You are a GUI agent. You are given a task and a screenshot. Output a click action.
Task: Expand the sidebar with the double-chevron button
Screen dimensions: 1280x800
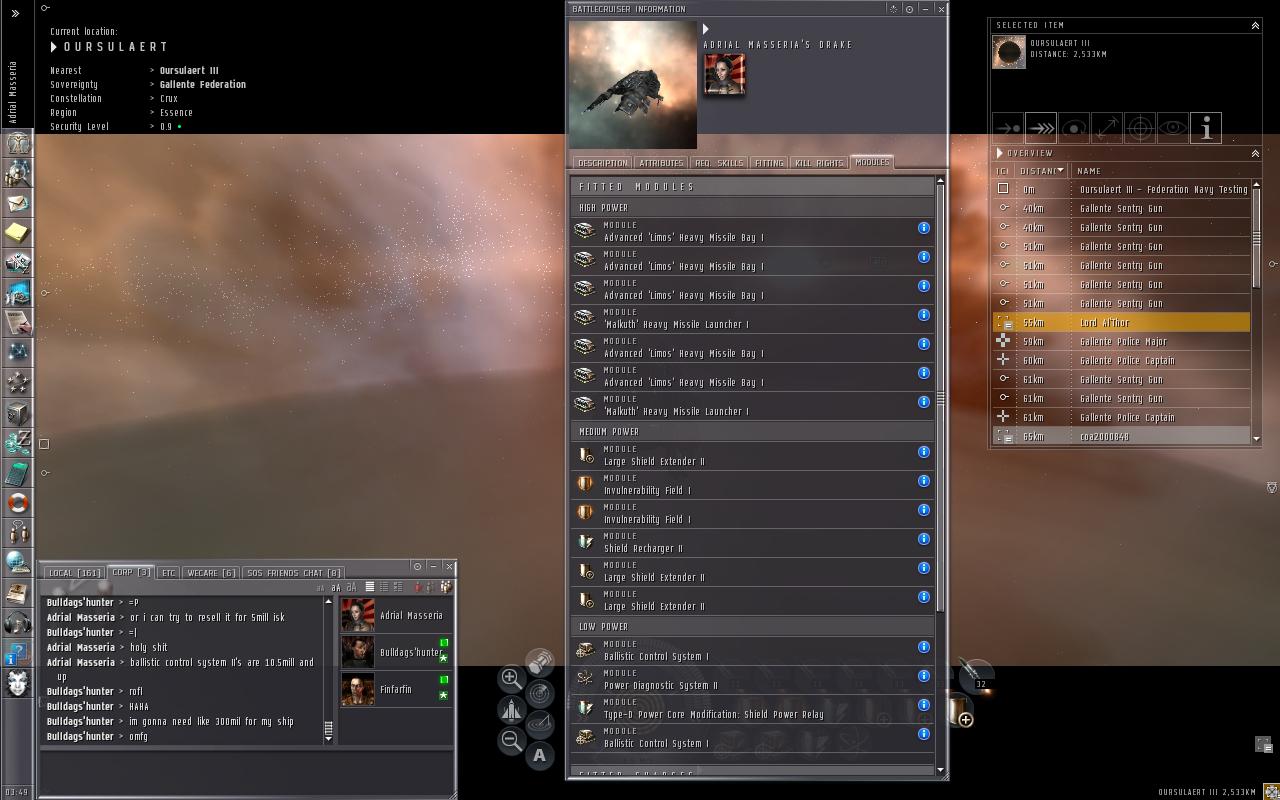point(15,13)
